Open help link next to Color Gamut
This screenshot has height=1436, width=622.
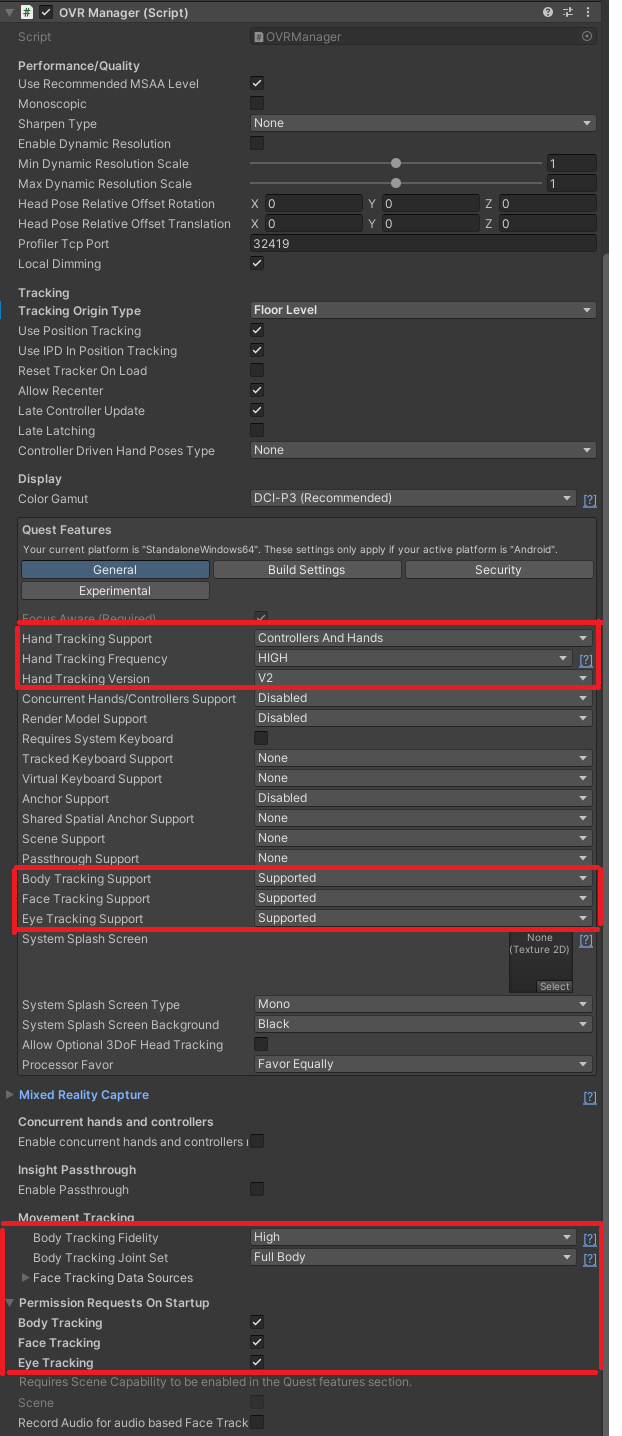pyautogui.click(x=590, y=499)
